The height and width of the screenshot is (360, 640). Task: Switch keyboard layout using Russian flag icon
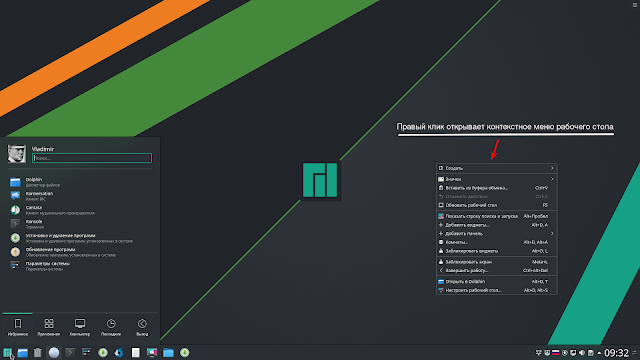[x=556, y=353]
